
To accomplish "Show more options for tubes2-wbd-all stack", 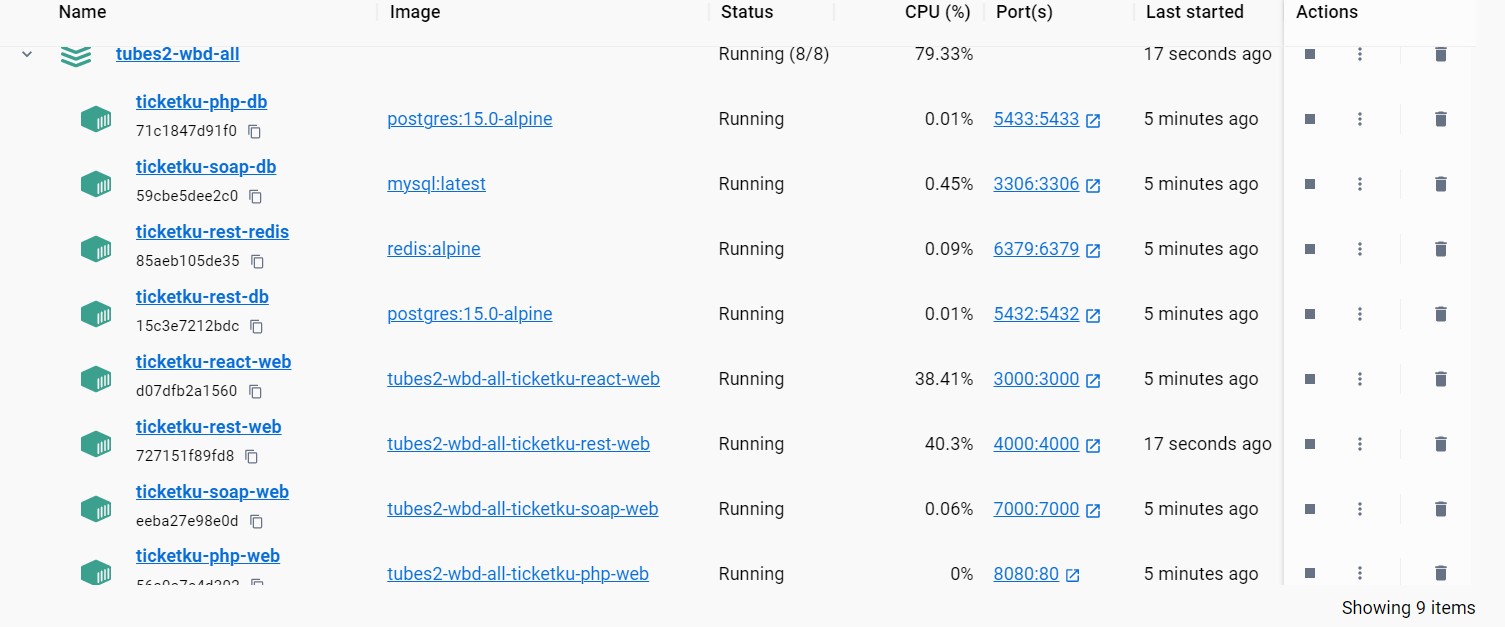I will tap(1359, 54).
